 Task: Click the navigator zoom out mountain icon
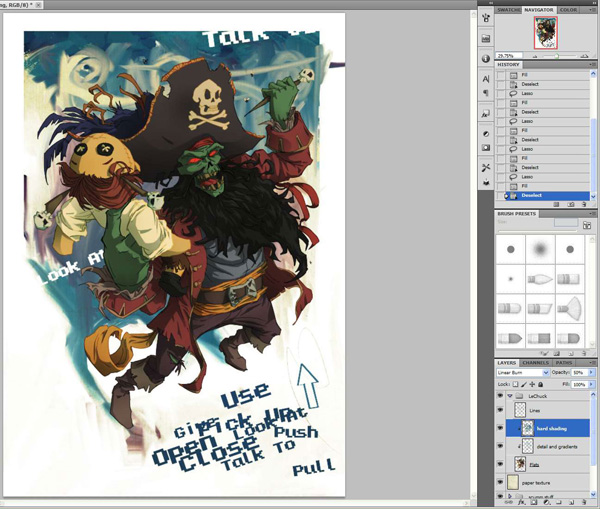coord(535,56)
